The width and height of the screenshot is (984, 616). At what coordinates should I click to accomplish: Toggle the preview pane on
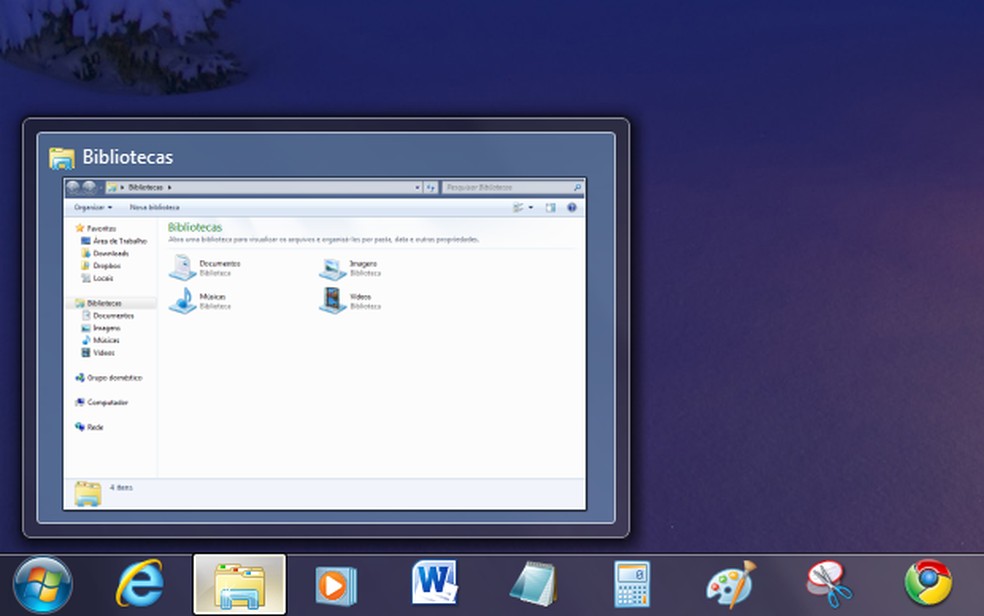pyautogui.click(x=550, y=207)
